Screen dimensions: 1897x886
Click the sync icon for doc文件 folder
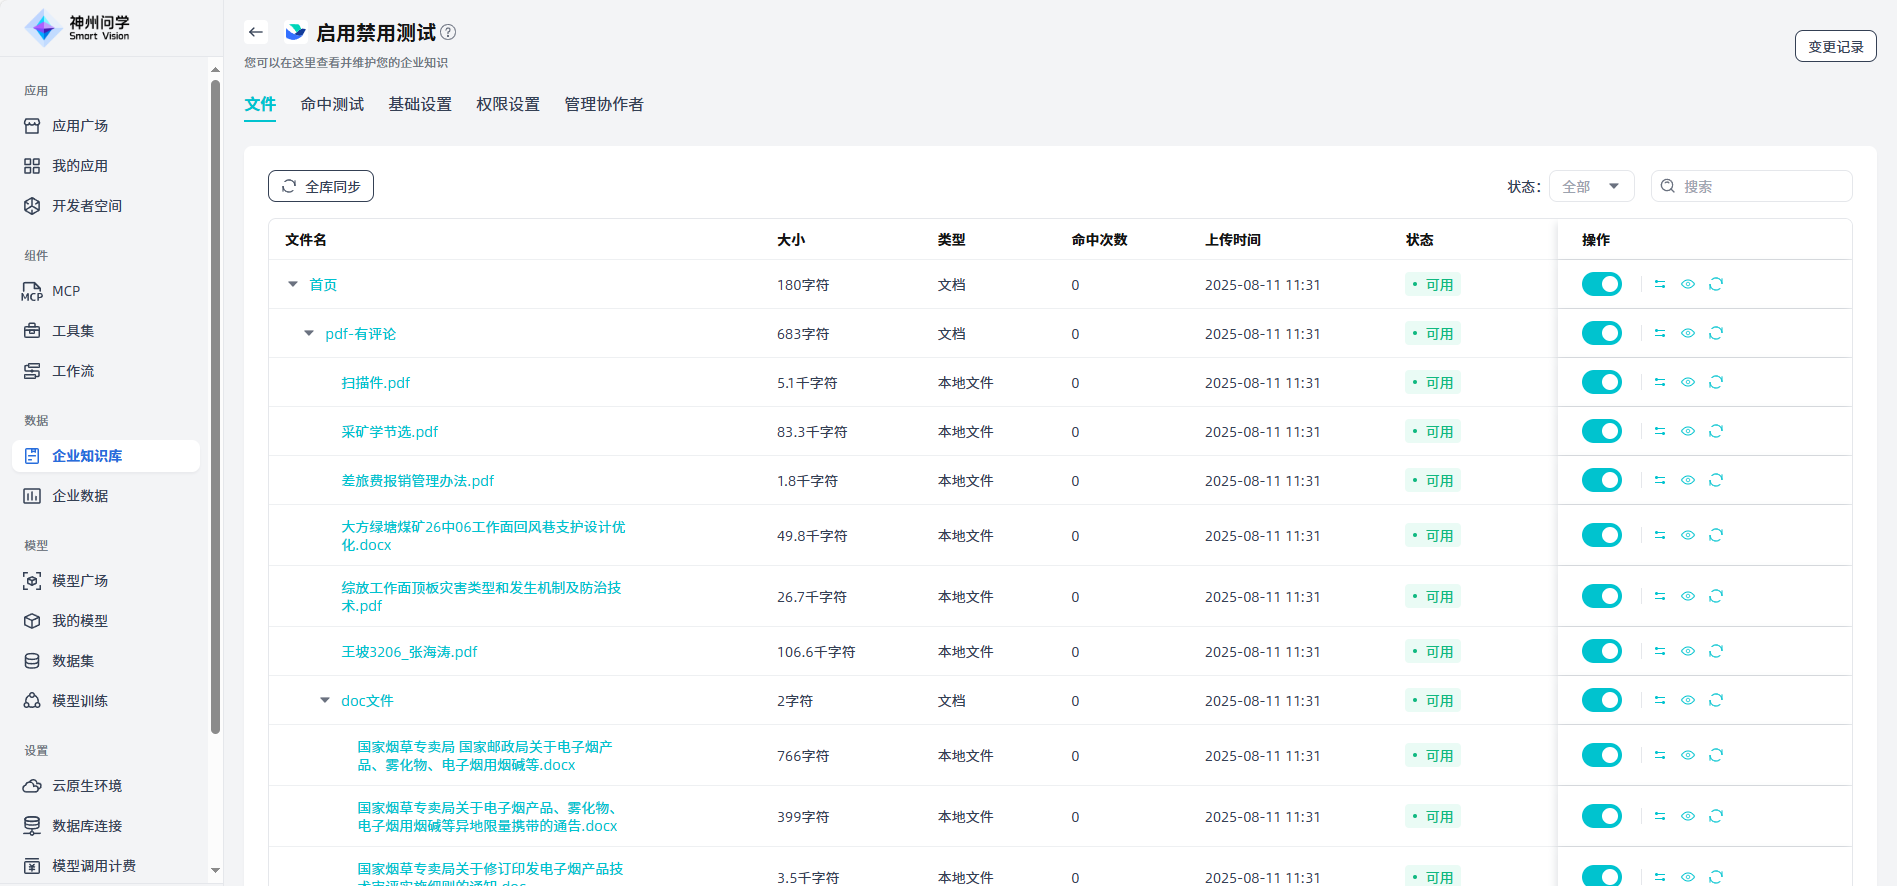pyautogui.click(x=1716, y=700)
